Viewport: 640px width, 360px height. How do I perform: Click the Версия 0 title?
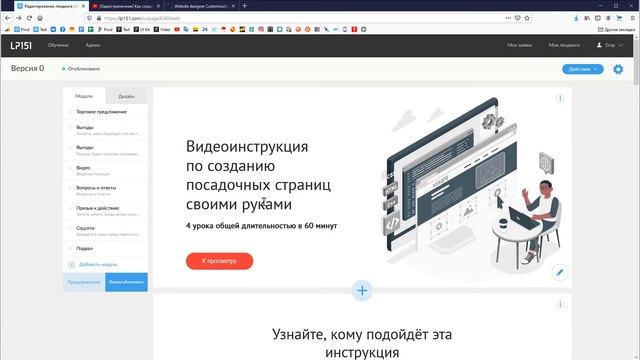27,69
